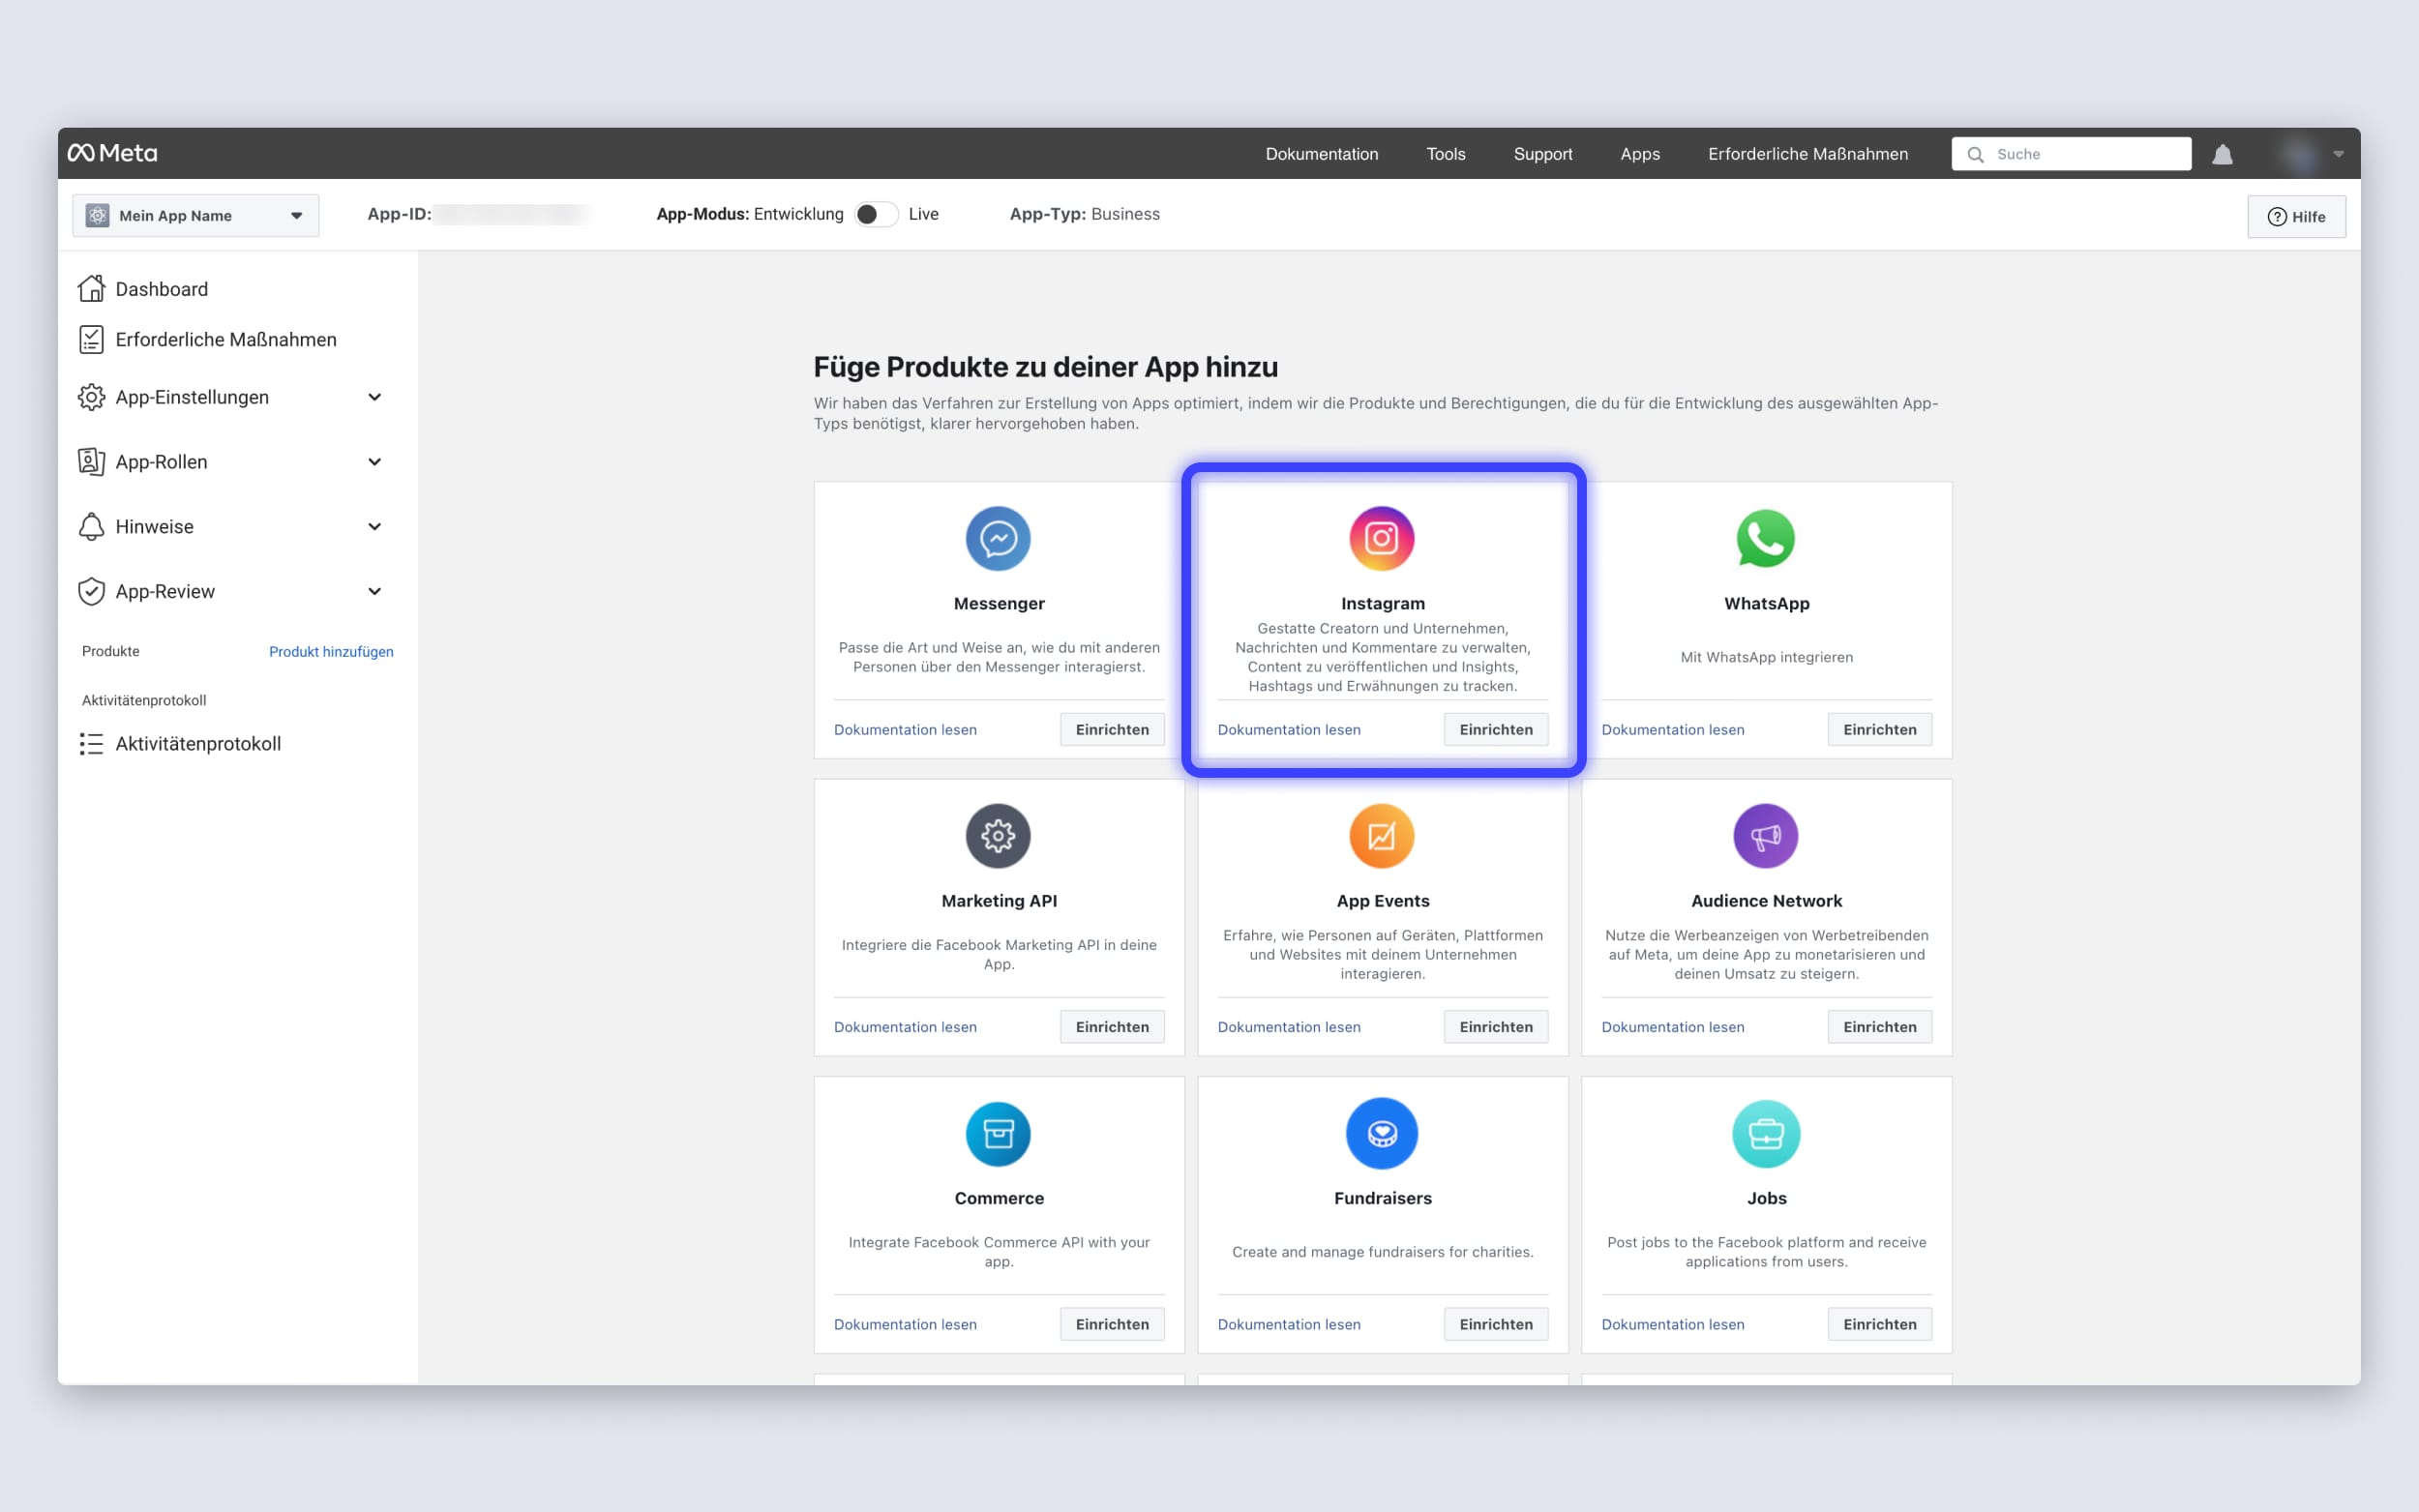The height and width of the screenshot is (1512, 2419).
Task: Click the Hinweise bell icon
Action: pos(91,526)
